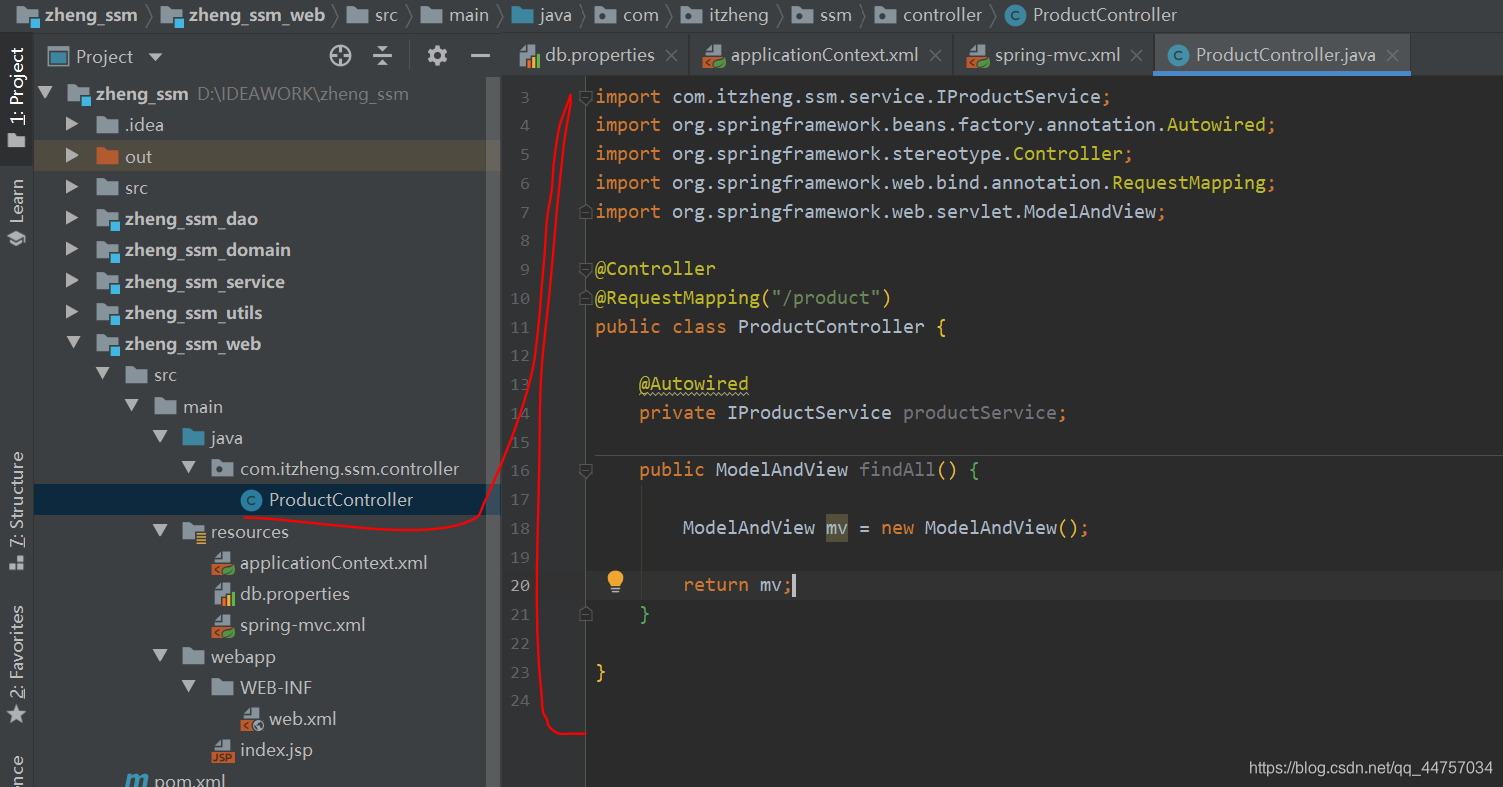Screen dimensions: 1503x787
Task: Click the resources folder icon
Action: click(x=194, y=532)
